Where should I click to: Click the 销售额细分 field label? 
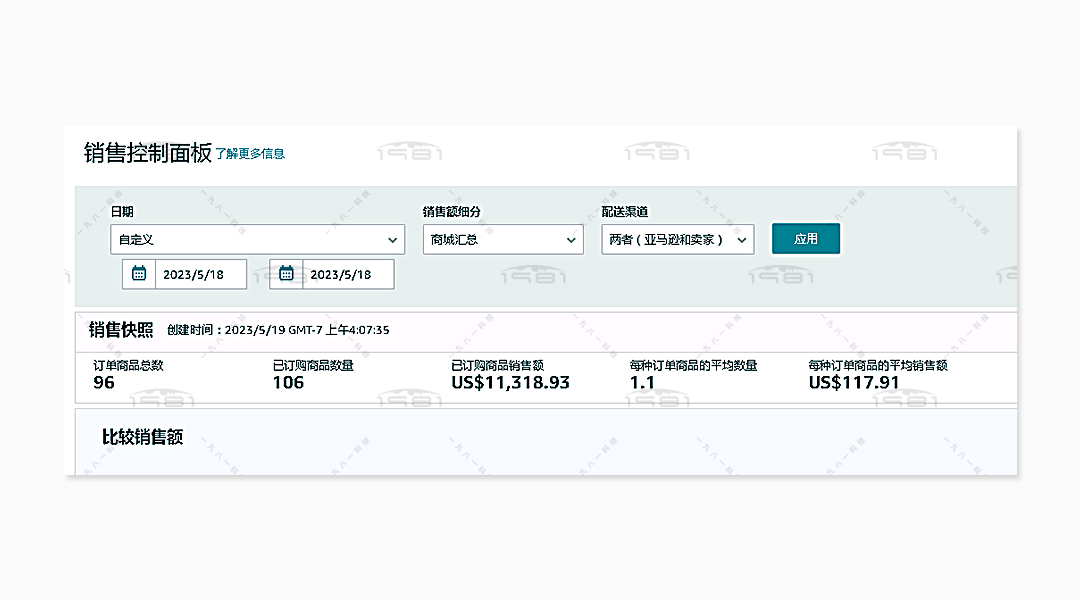(x=452, y=212)
